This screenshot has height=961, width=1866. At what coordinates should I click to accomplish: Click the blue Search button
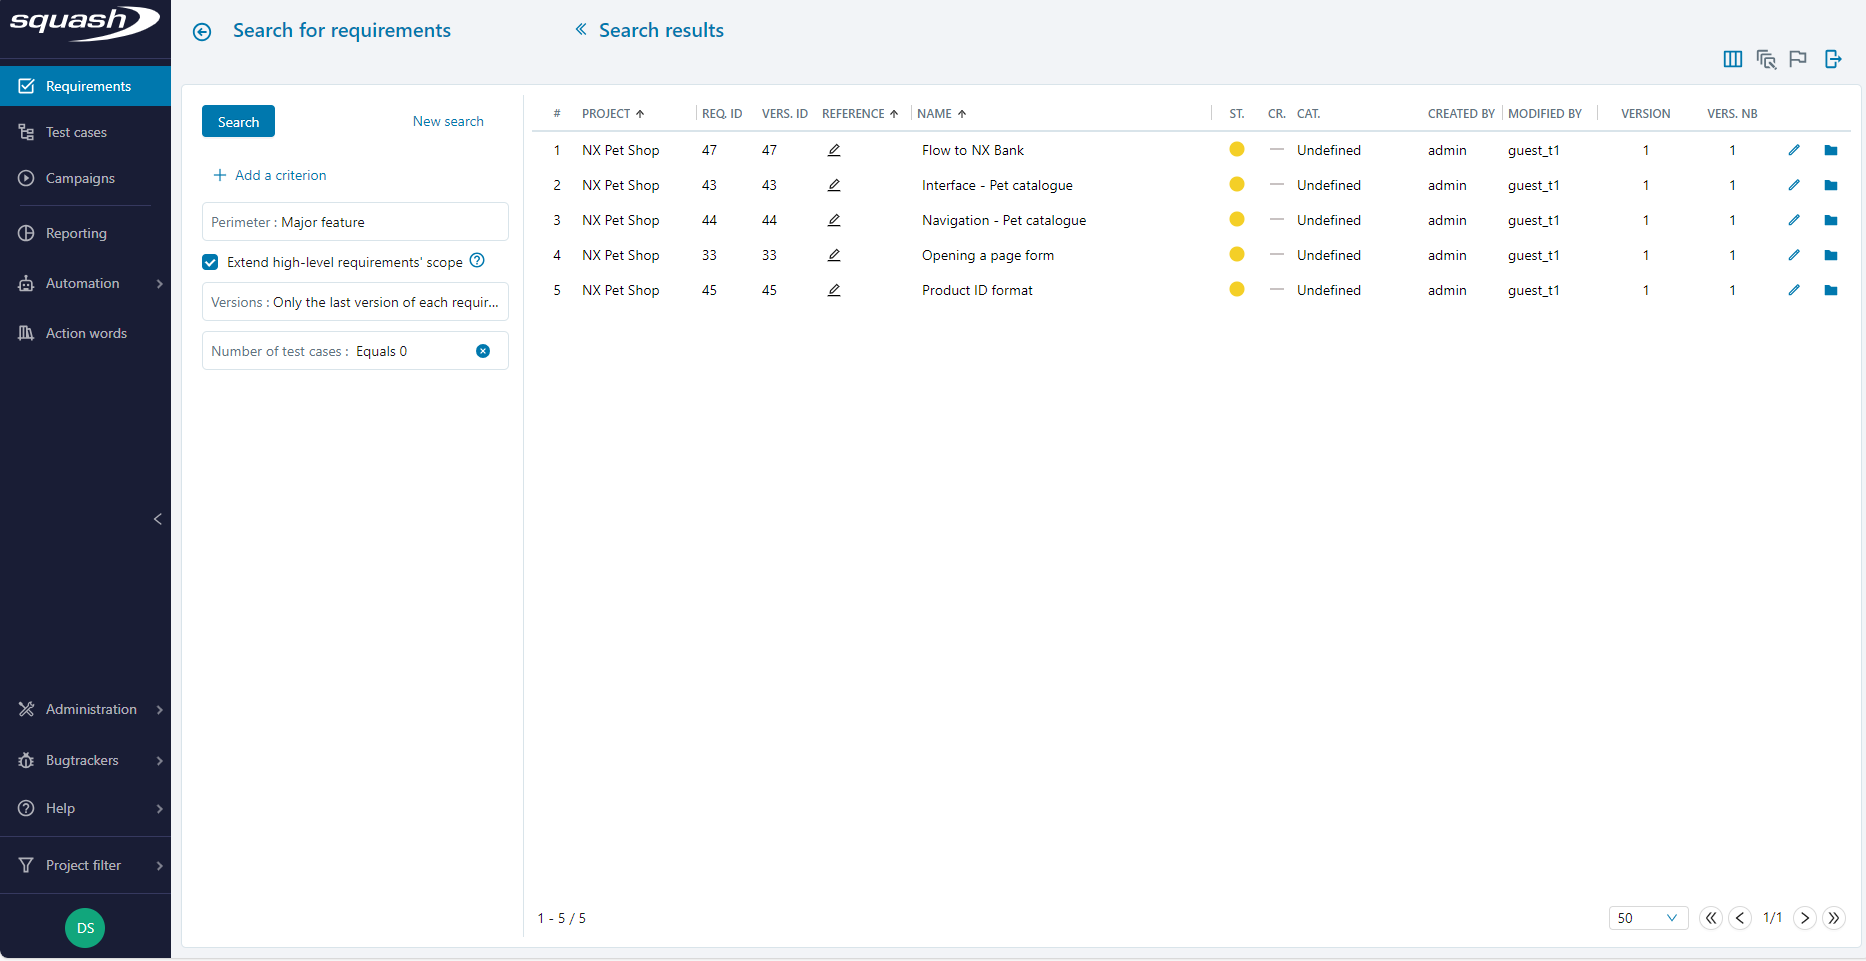238,122
